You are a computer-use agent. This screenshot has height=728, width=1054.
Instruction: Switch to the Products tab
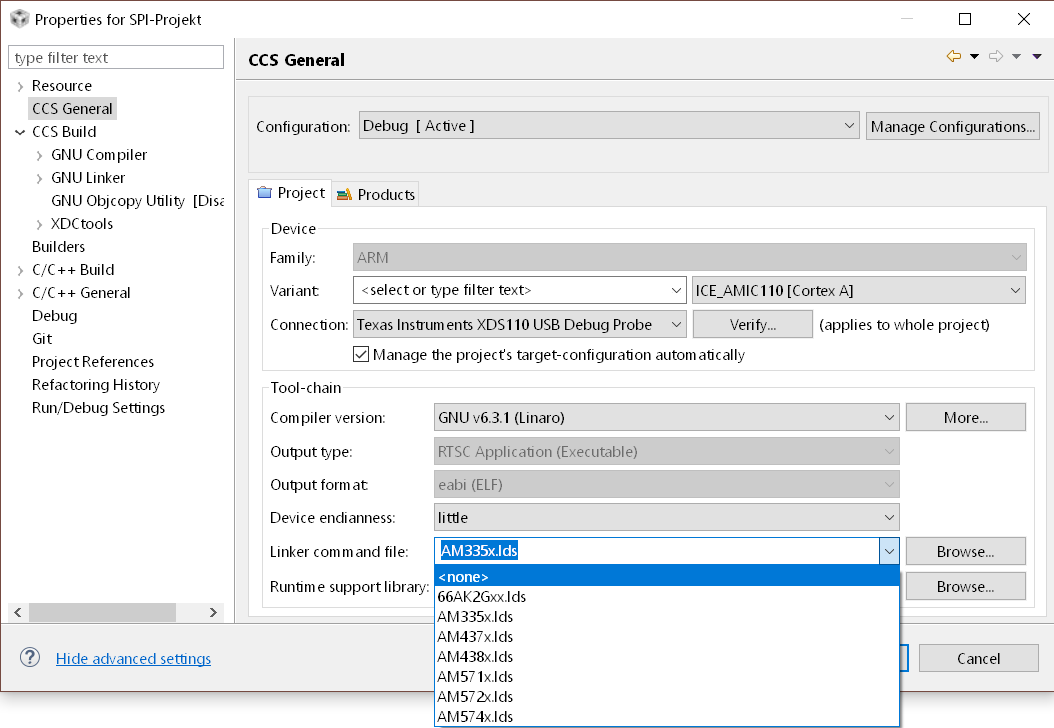pos(376,194)
